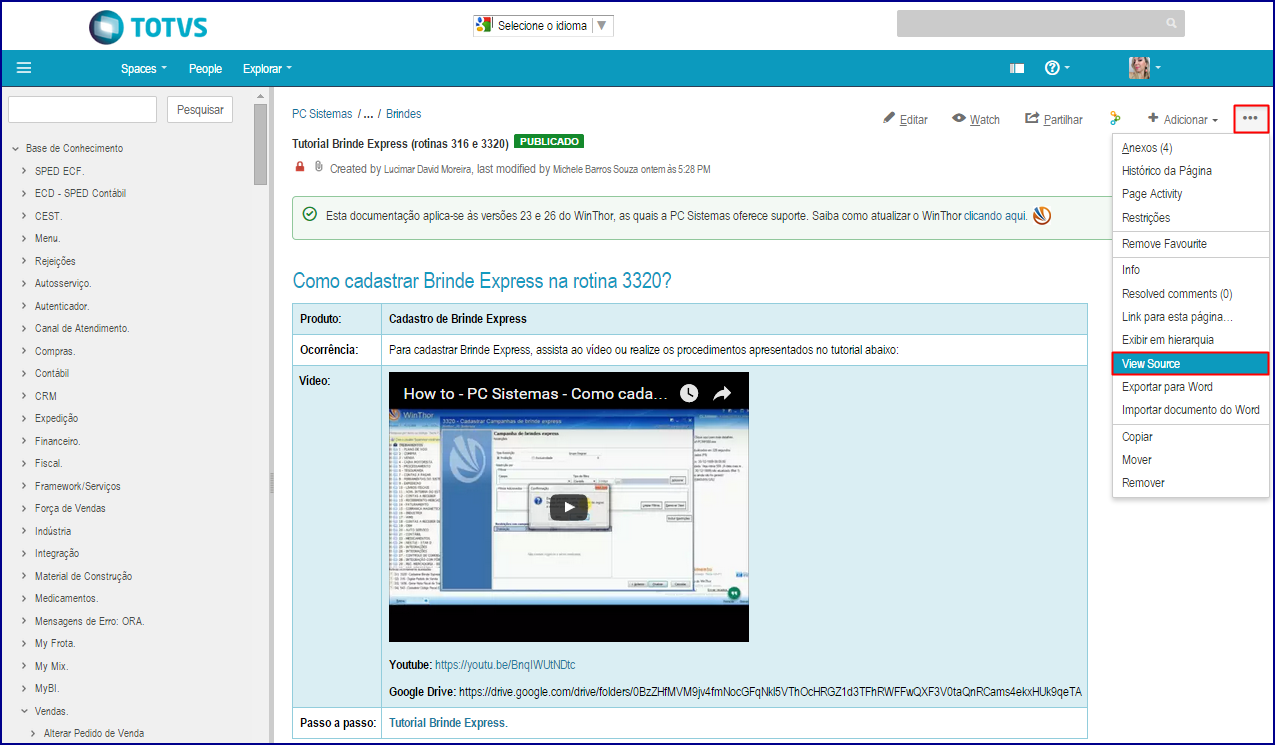Click the Pesquisar button in sidebar
Viewport: 1275px width, 745px height.
(x=200, y=109)
